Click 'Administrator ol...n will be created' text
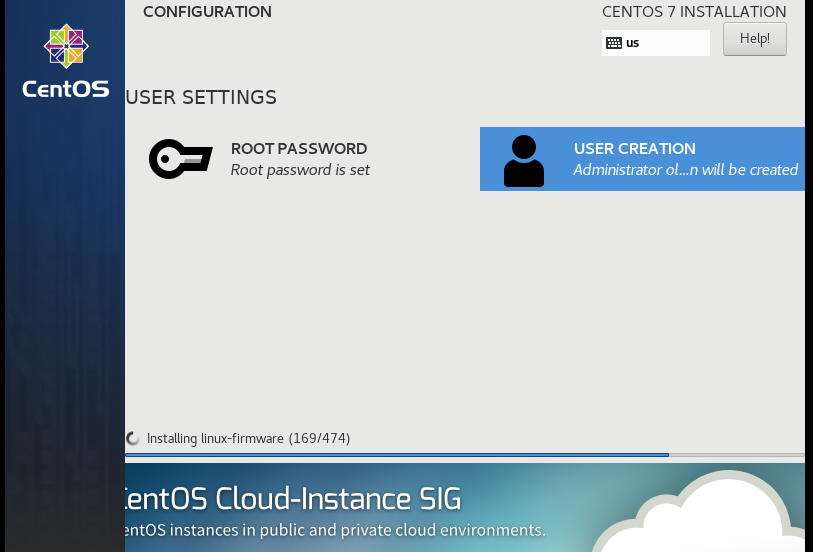This screenshot has width=813, height=552. click(685, 170)
